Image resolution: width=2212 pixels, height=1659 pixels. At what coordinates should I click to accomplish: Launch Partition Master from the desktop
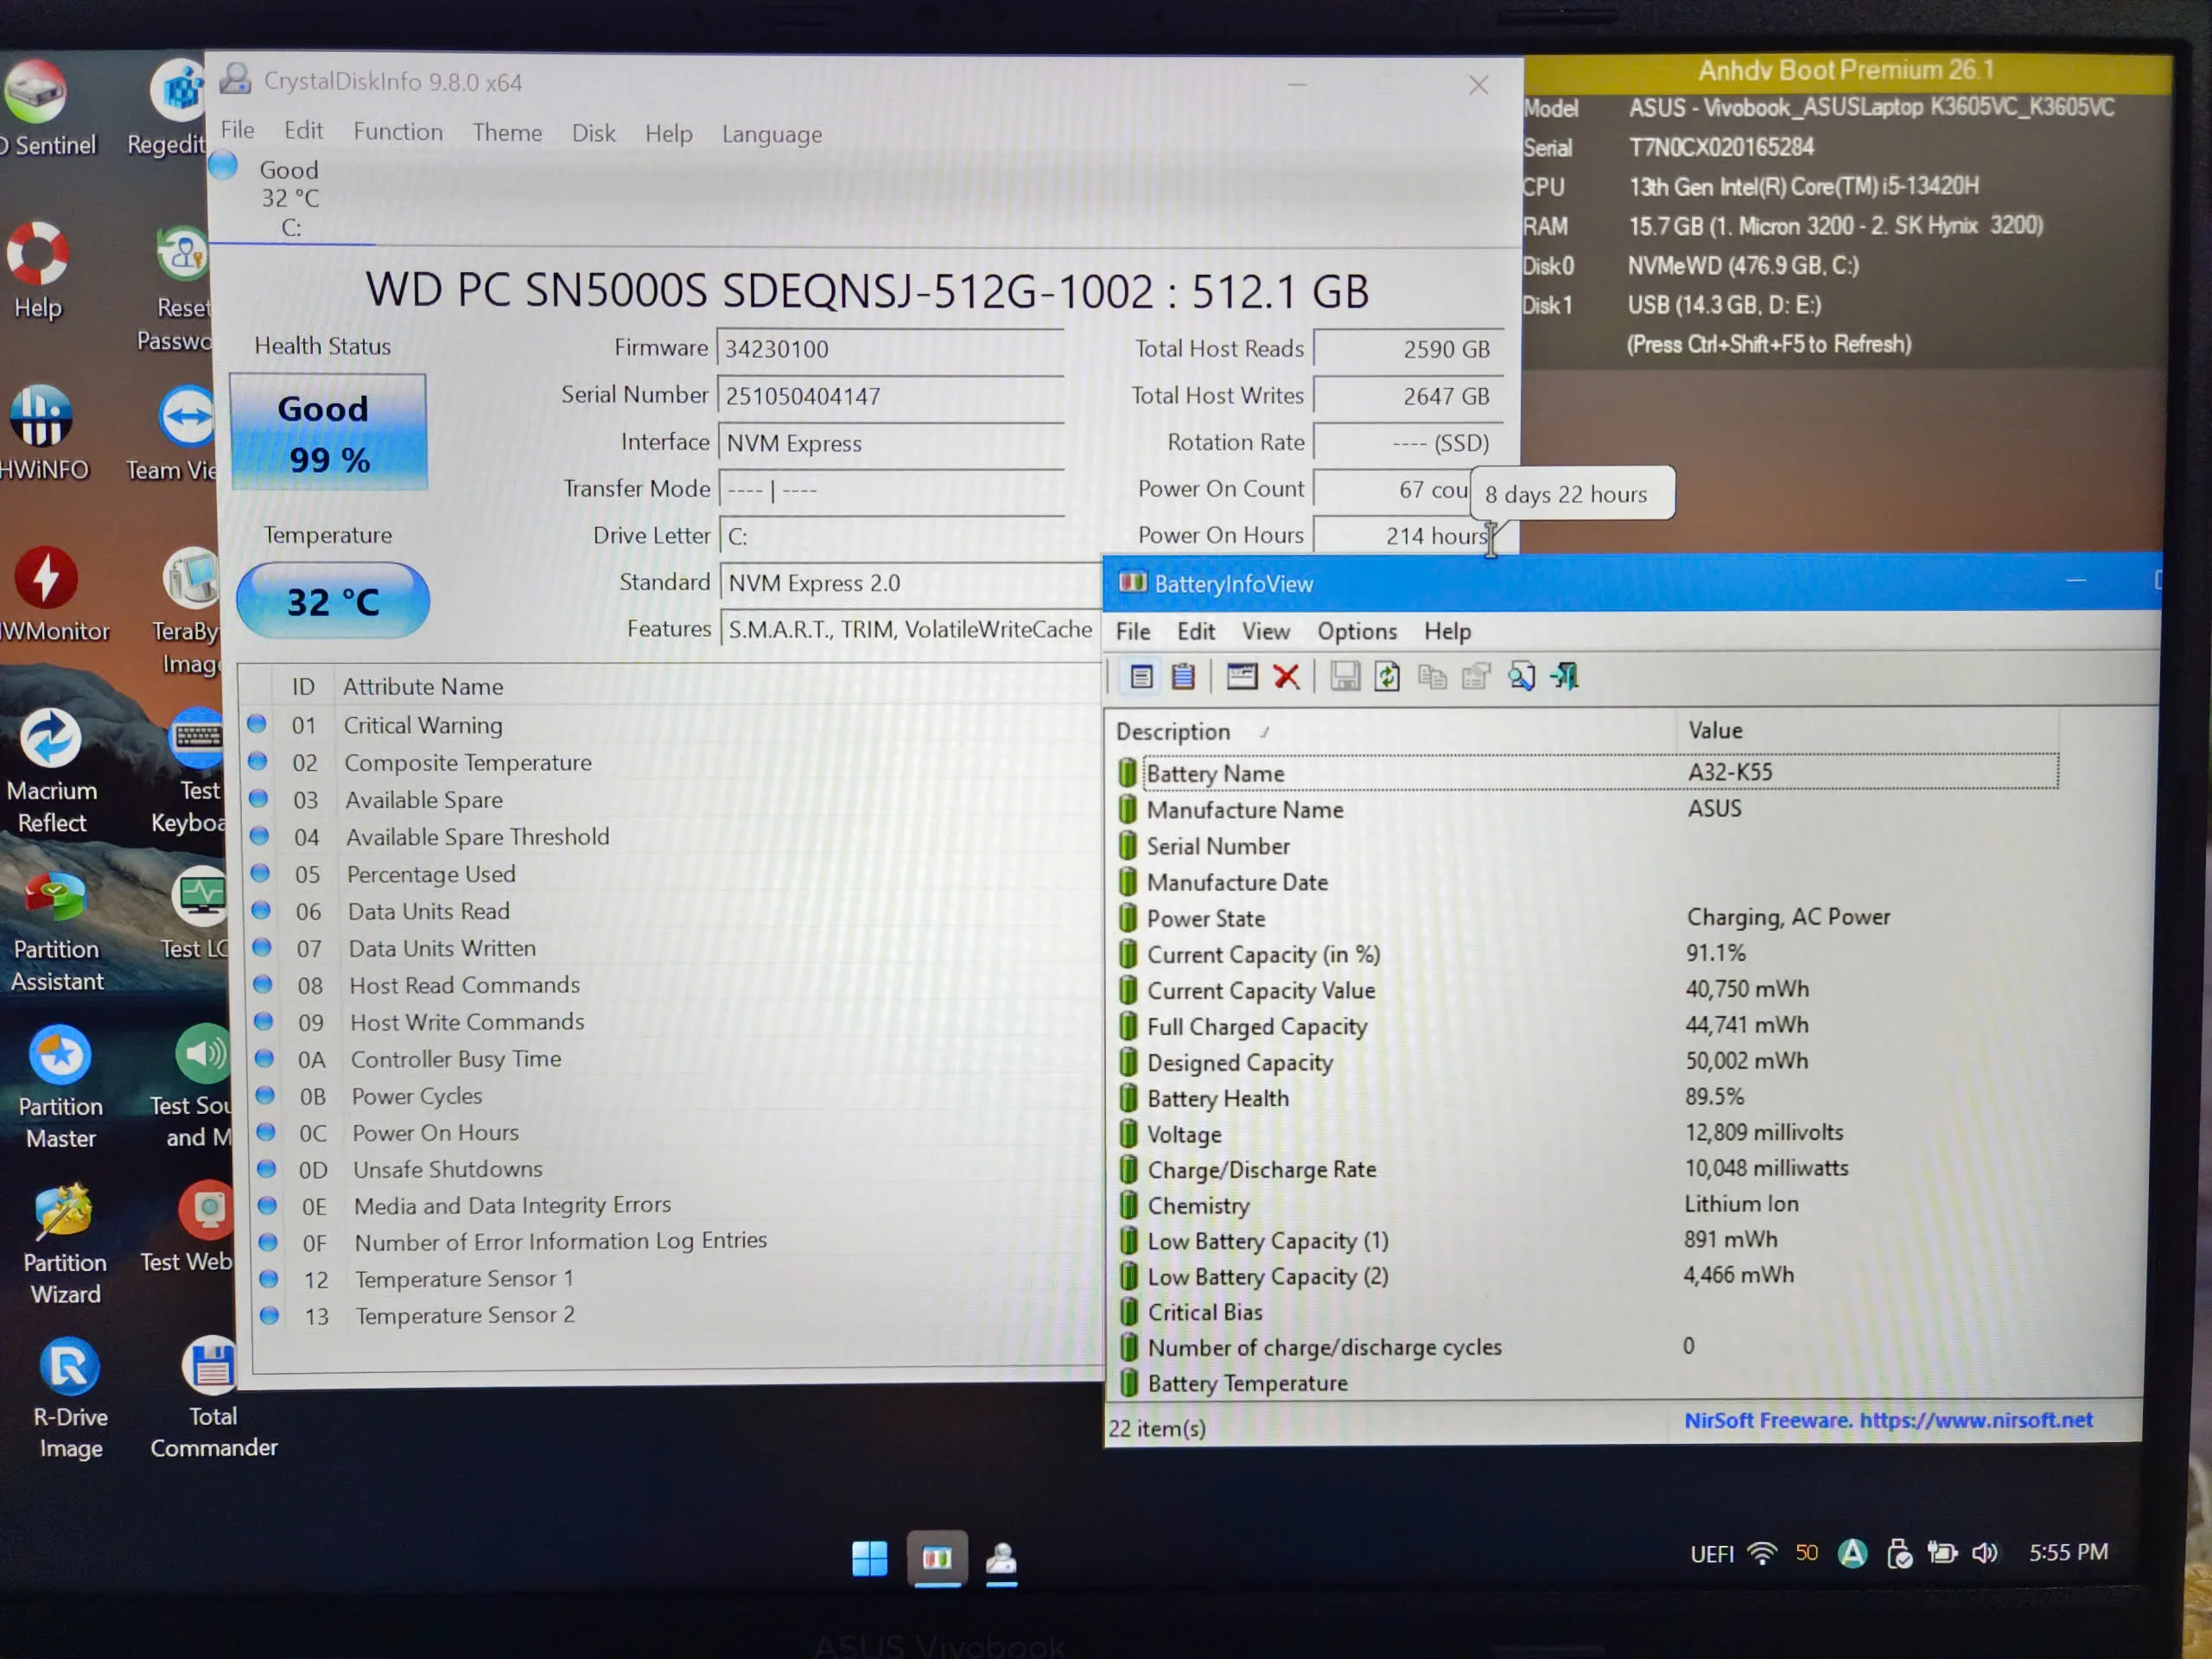pyautogui.click(x=60, y=1087)
